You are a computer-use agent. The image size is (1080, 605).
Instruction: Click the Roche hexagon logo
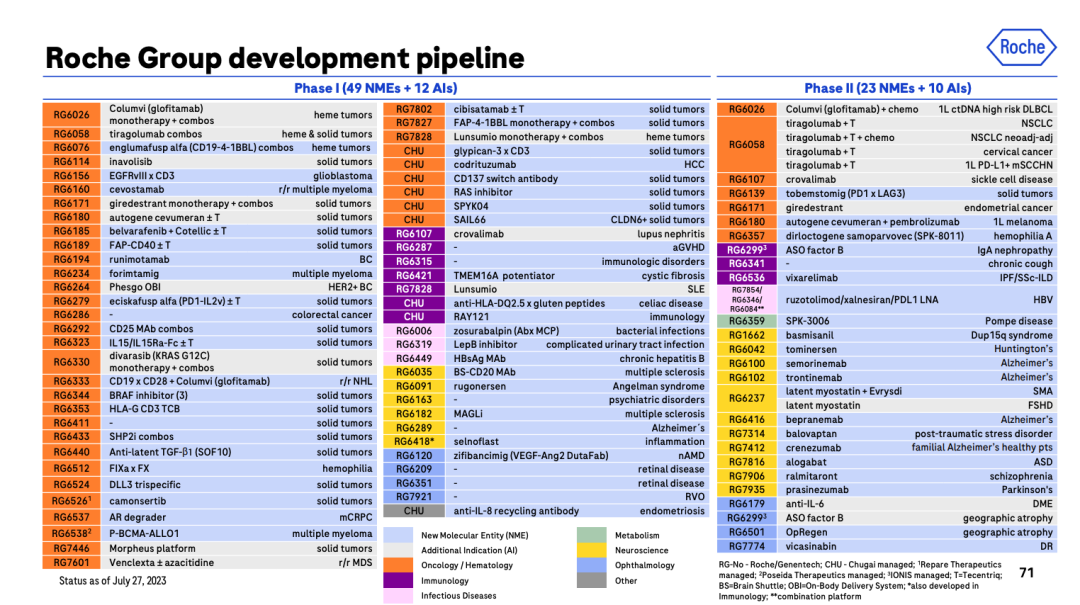[1021, 48]
